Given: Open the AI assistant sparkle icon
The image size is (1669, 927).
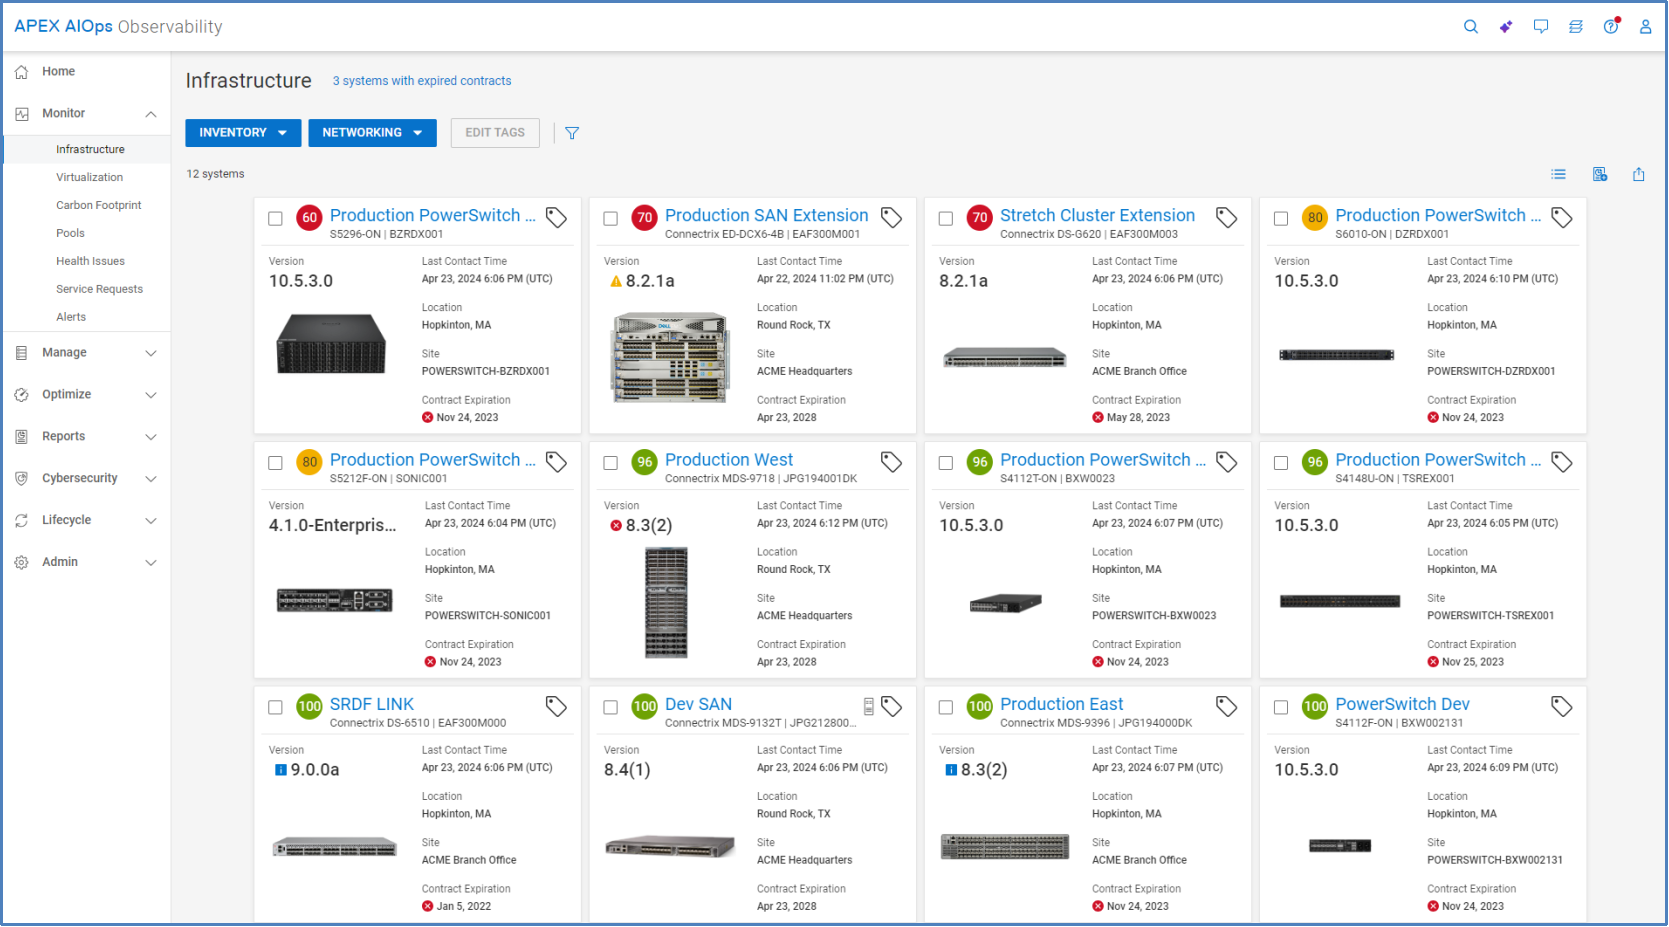Looking at the screenshot, I should pos(1505,27).
